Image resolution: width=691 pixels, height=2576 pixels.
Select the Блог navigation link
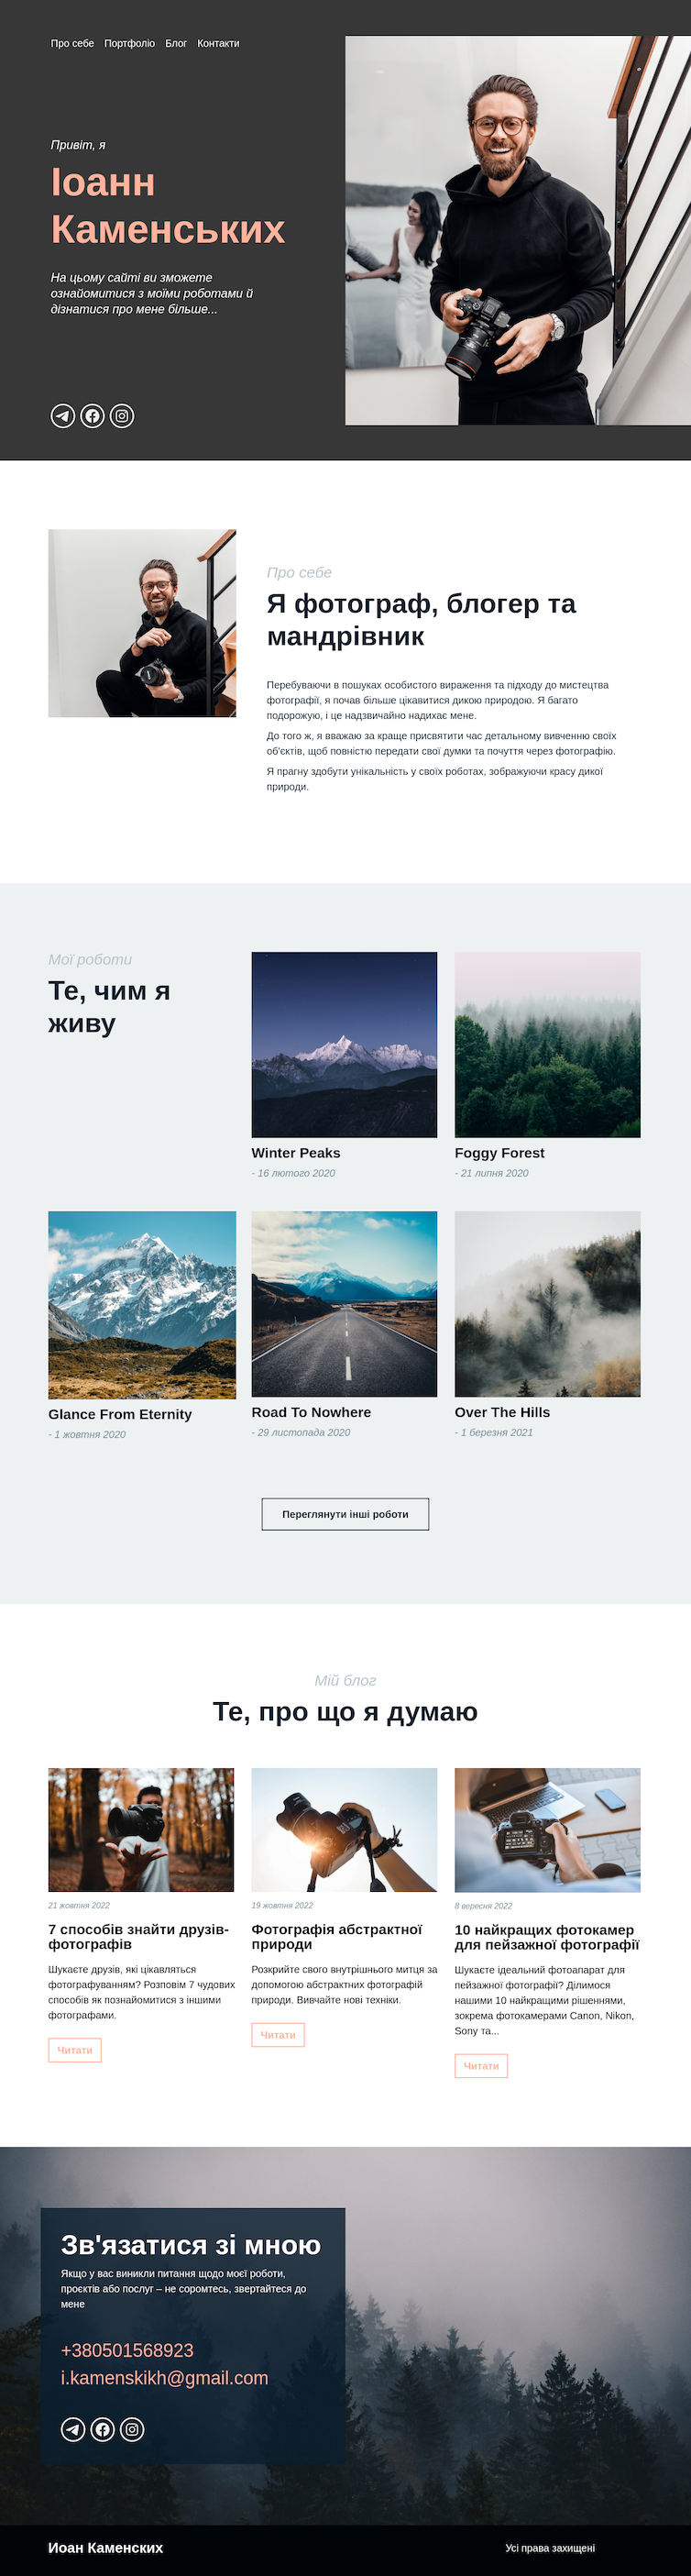(176, 43)
